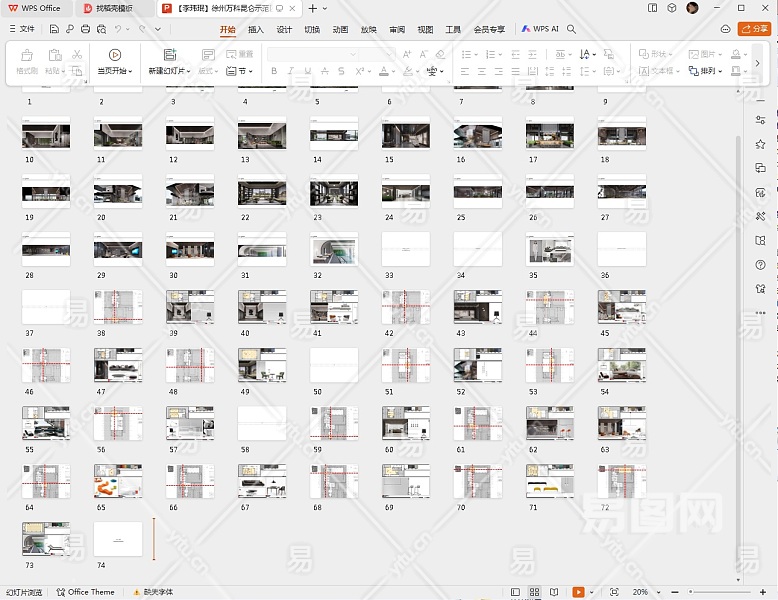Select slide thumbnail number 65
The height and width of the screenshot is (600, 778).
point(118,481)
